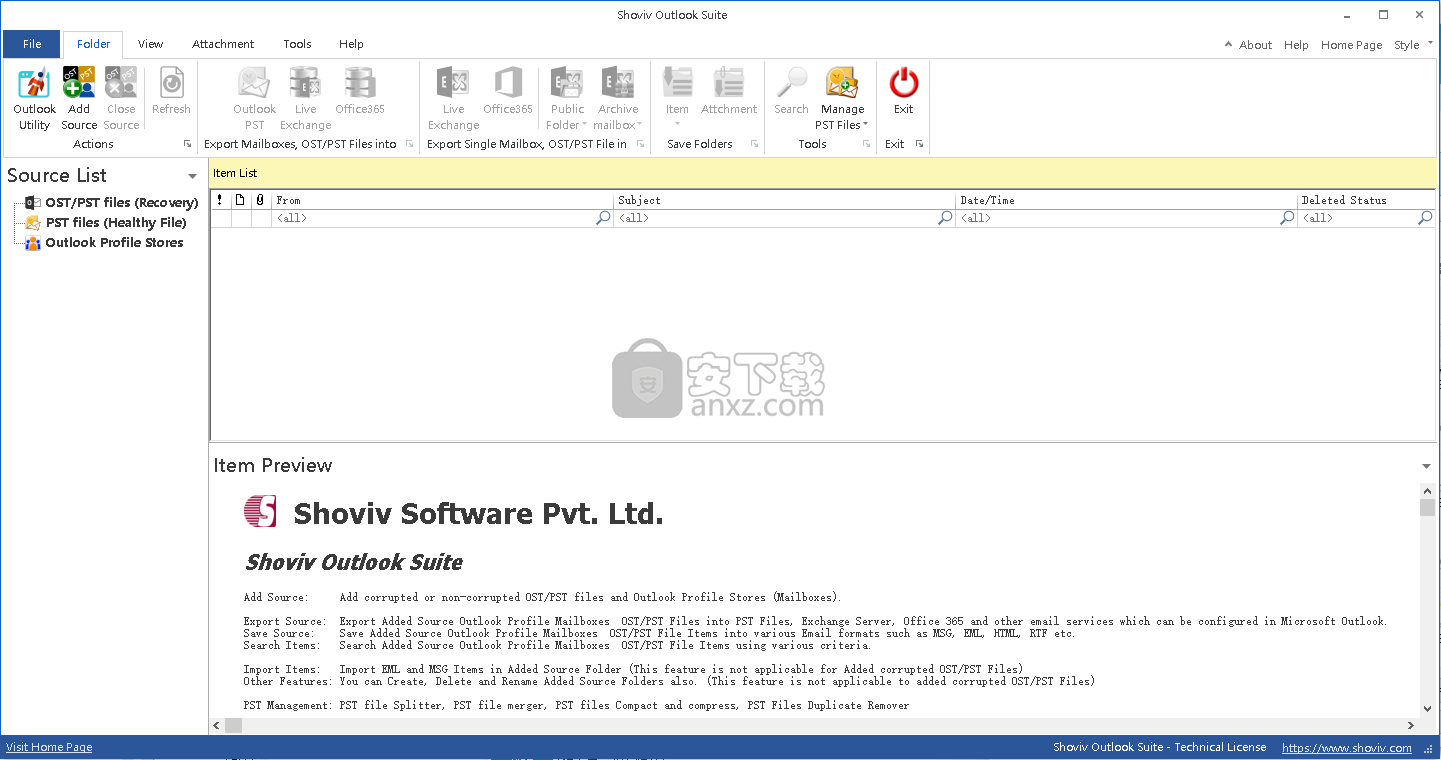Image resolution: width=1441 pixels, height=760 pixels.
Task: Export single mailbox to Office365
Action: (508, 92)
